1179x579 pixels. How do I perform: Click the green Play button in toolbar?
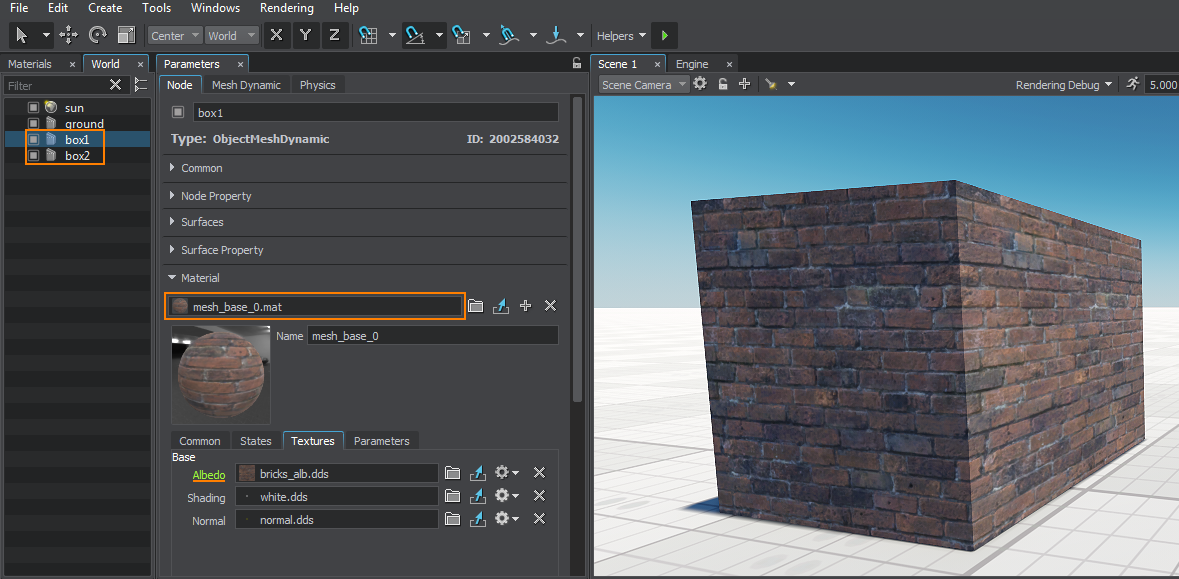664,36
